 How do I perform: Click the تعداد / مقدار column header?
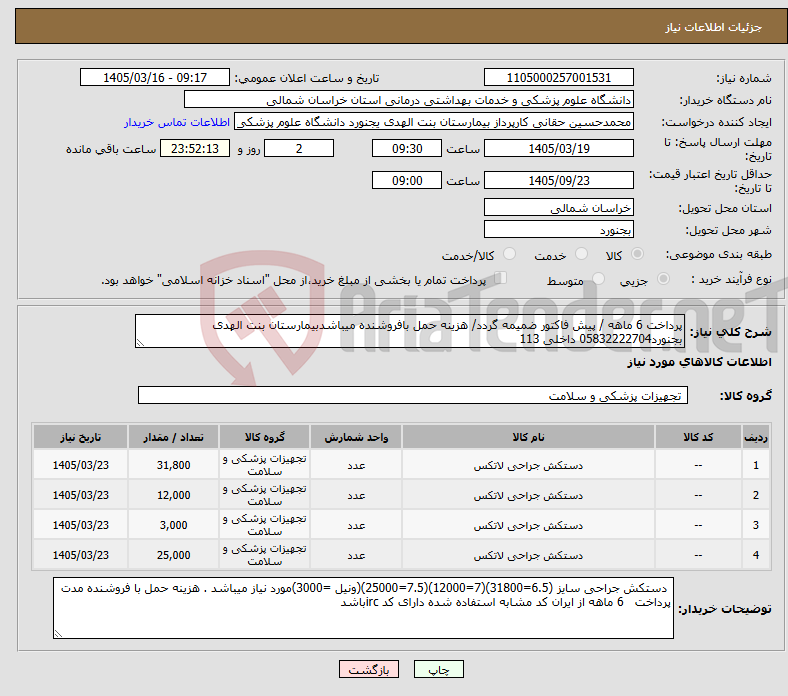point(173,437)
